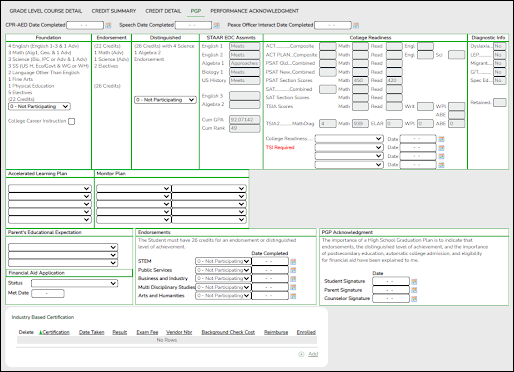
Task: Switch to Credit Summary tab
Action: [114, 11]
